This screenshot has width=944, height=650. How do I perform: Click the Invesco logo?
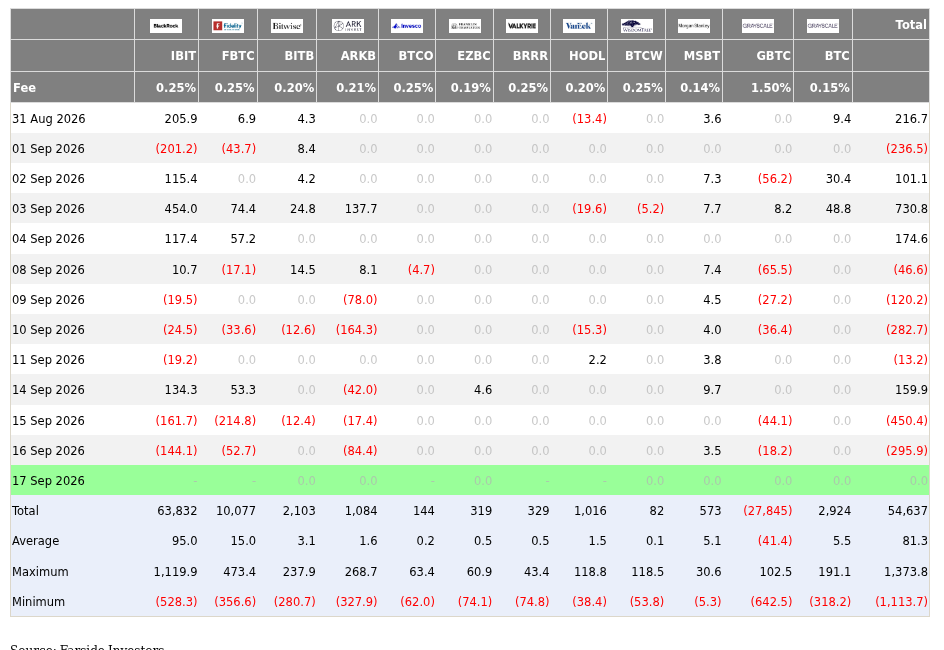pos(407,26)
